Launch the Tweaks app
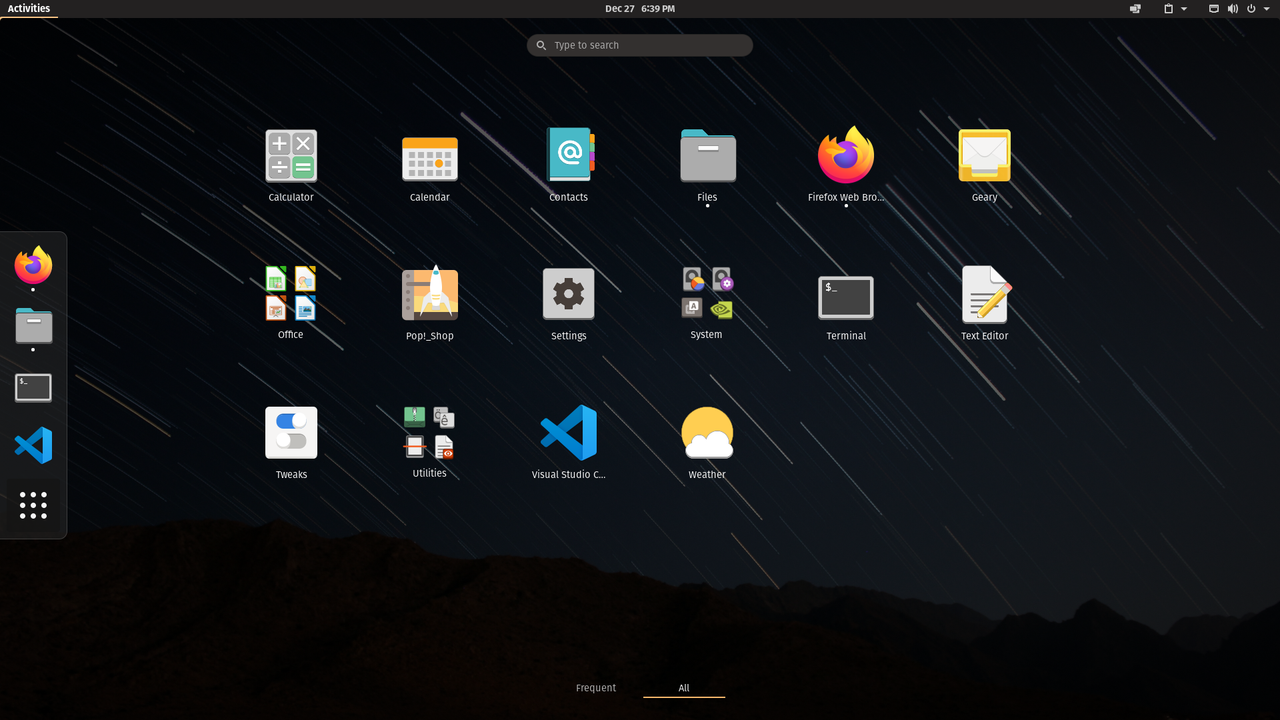Image resolution: width=1280 pixels, height=720 pixels. coord(291,433)
